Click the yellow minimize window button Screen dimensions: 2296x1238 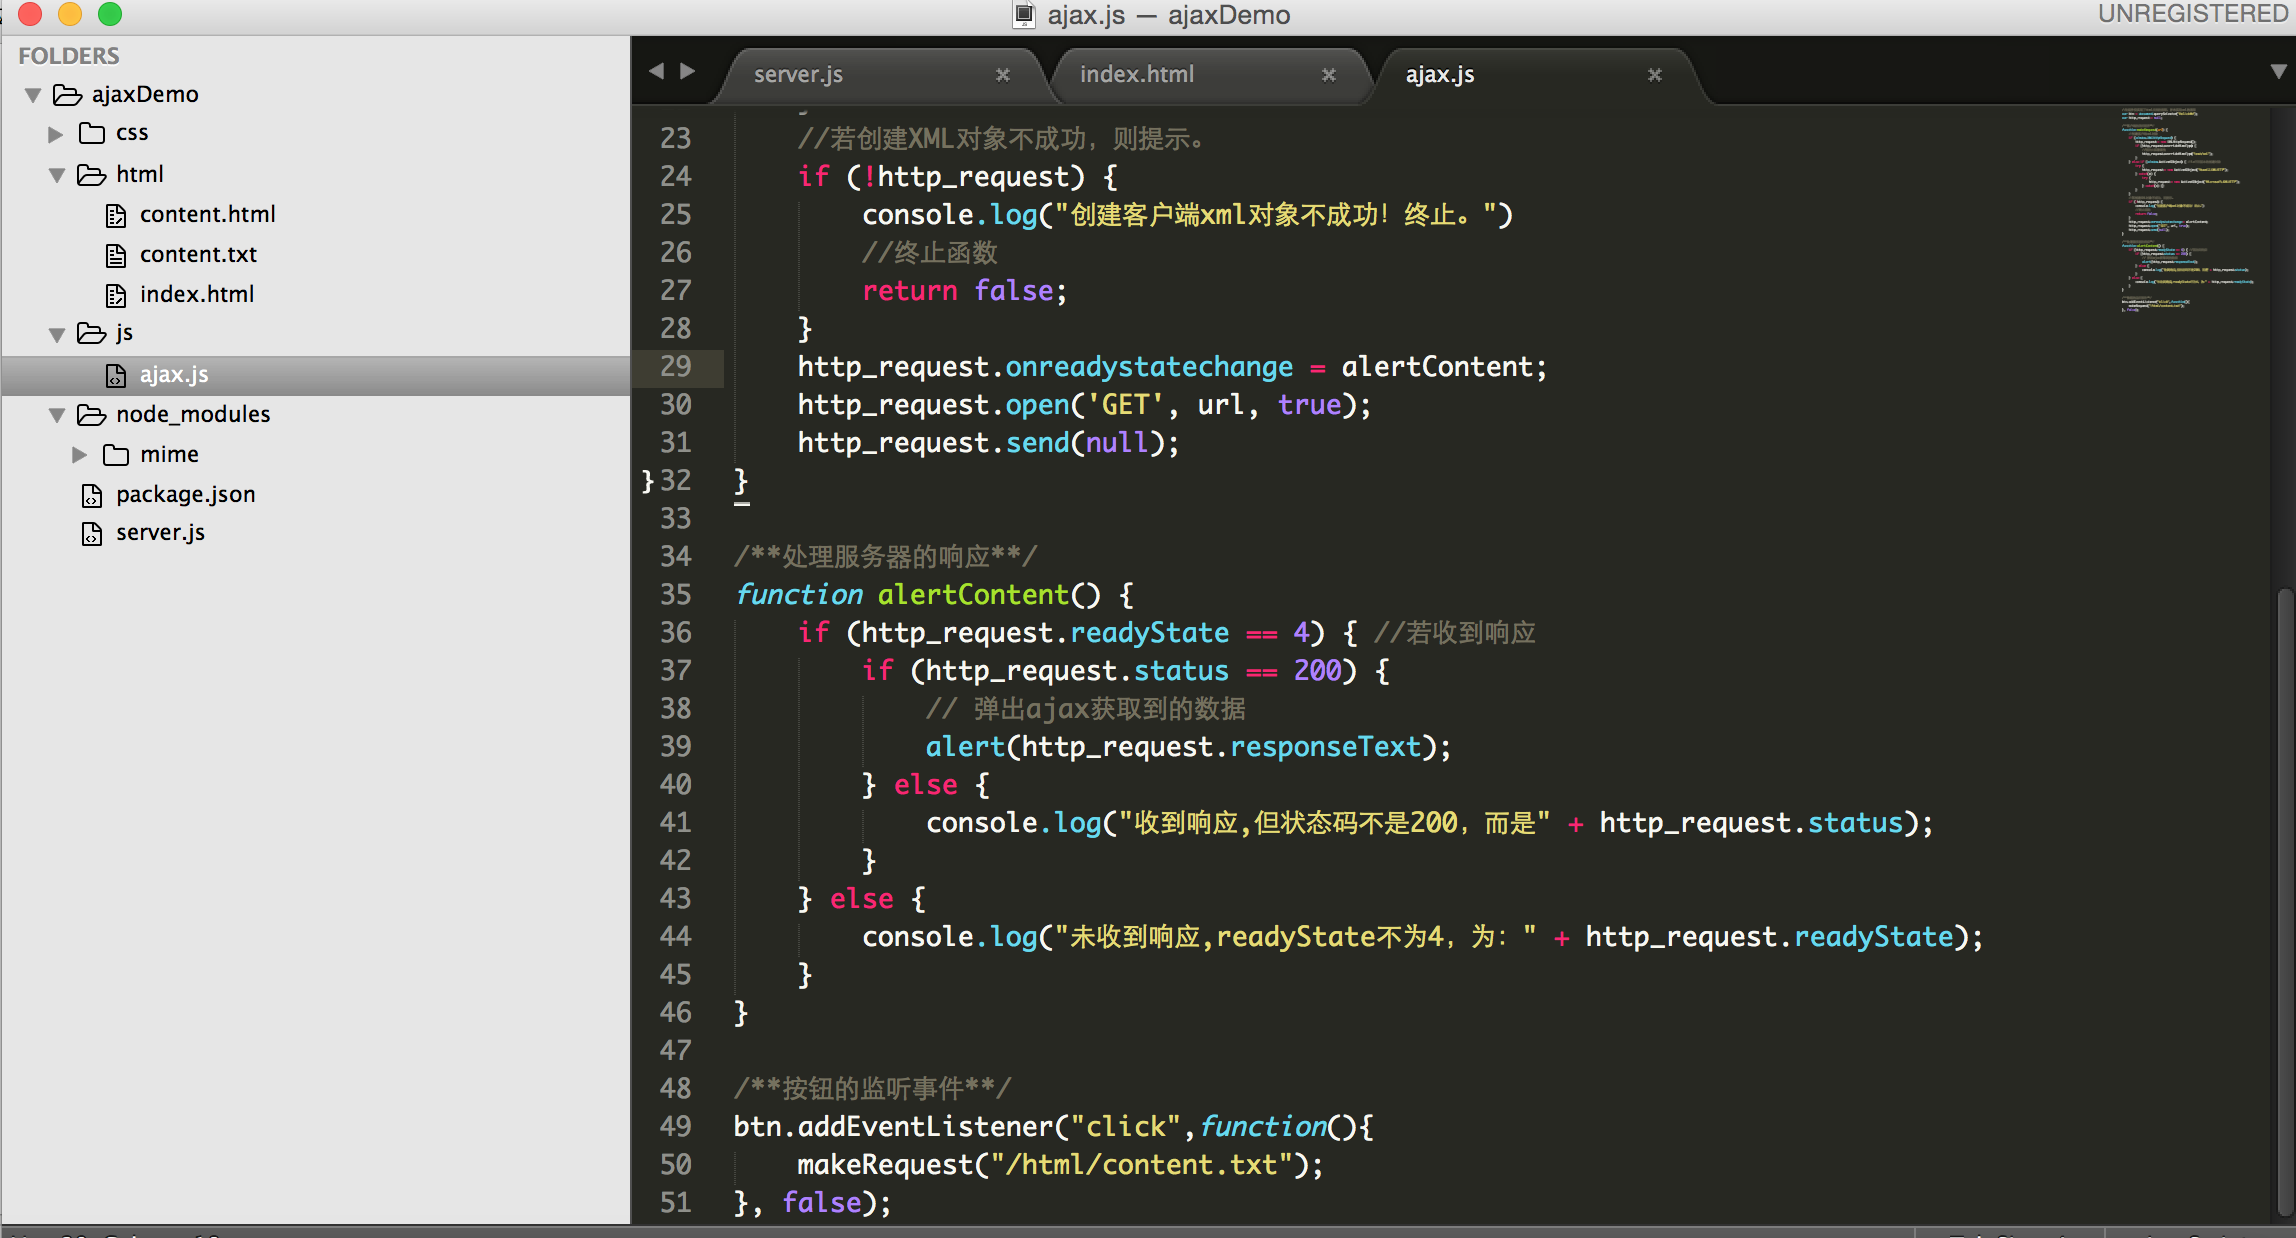pos(70,14)
